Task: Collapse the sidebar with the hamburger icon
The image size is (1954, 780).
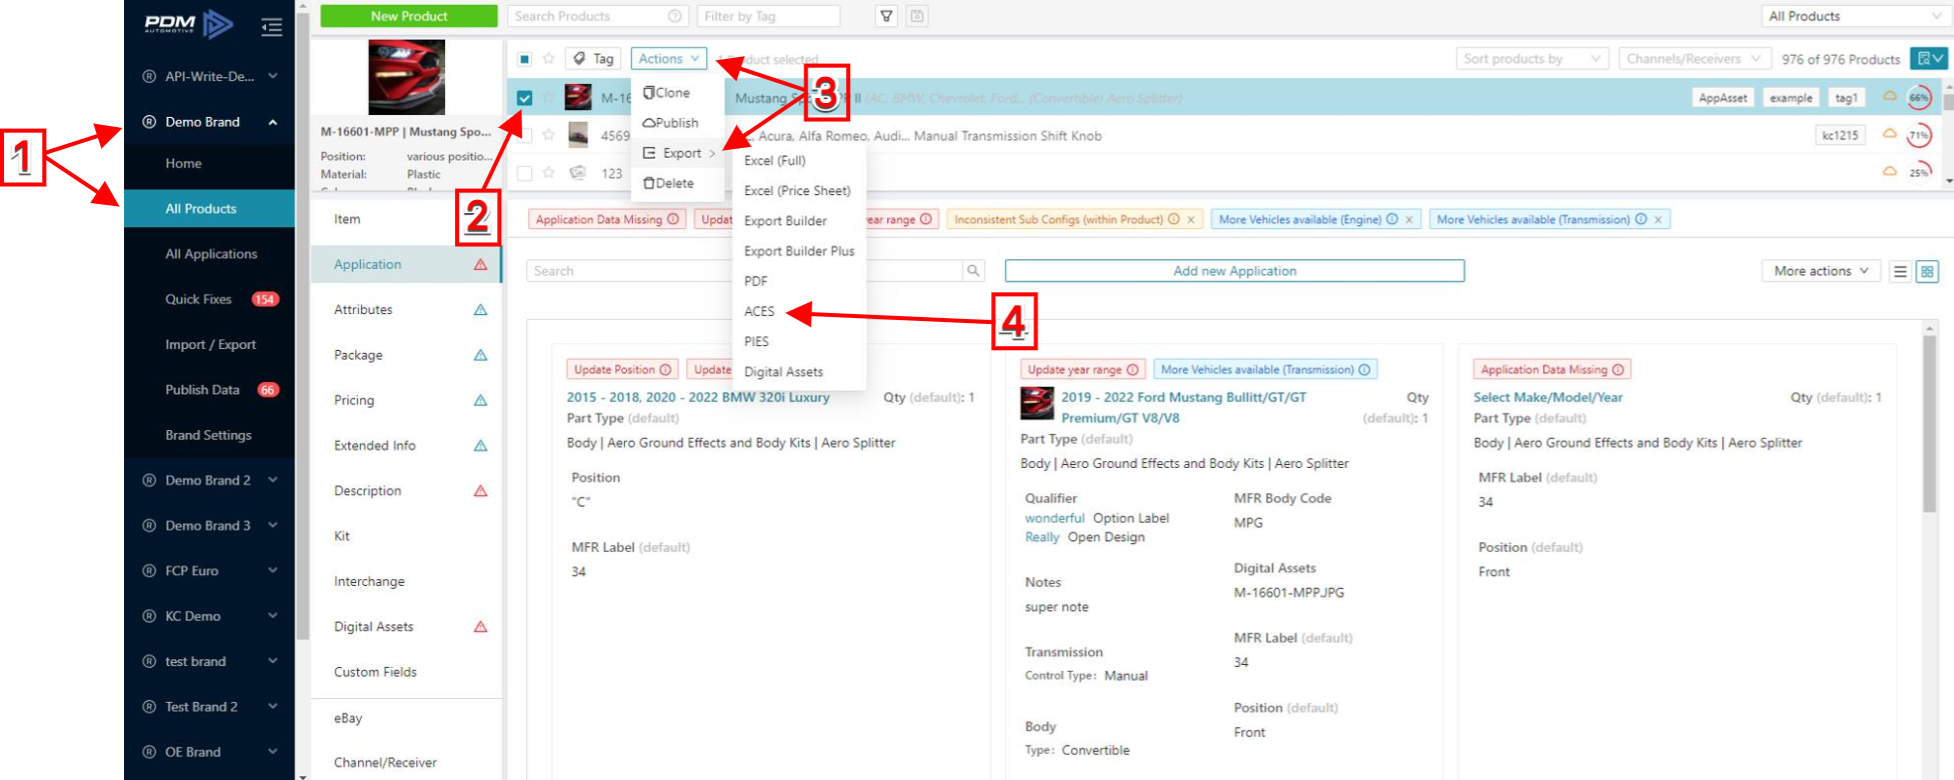Action: (x=271, y=27)
